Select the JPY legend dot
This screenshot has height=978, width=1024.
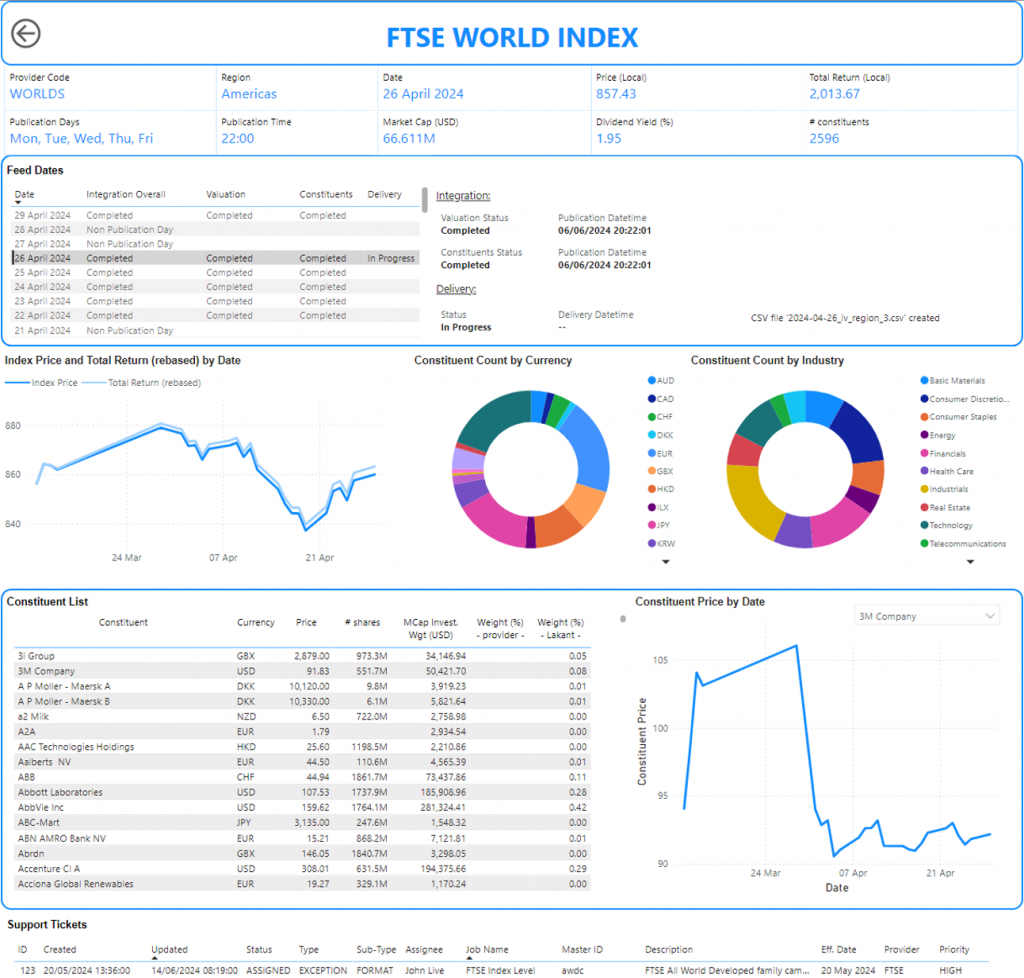tap(651, 525)
